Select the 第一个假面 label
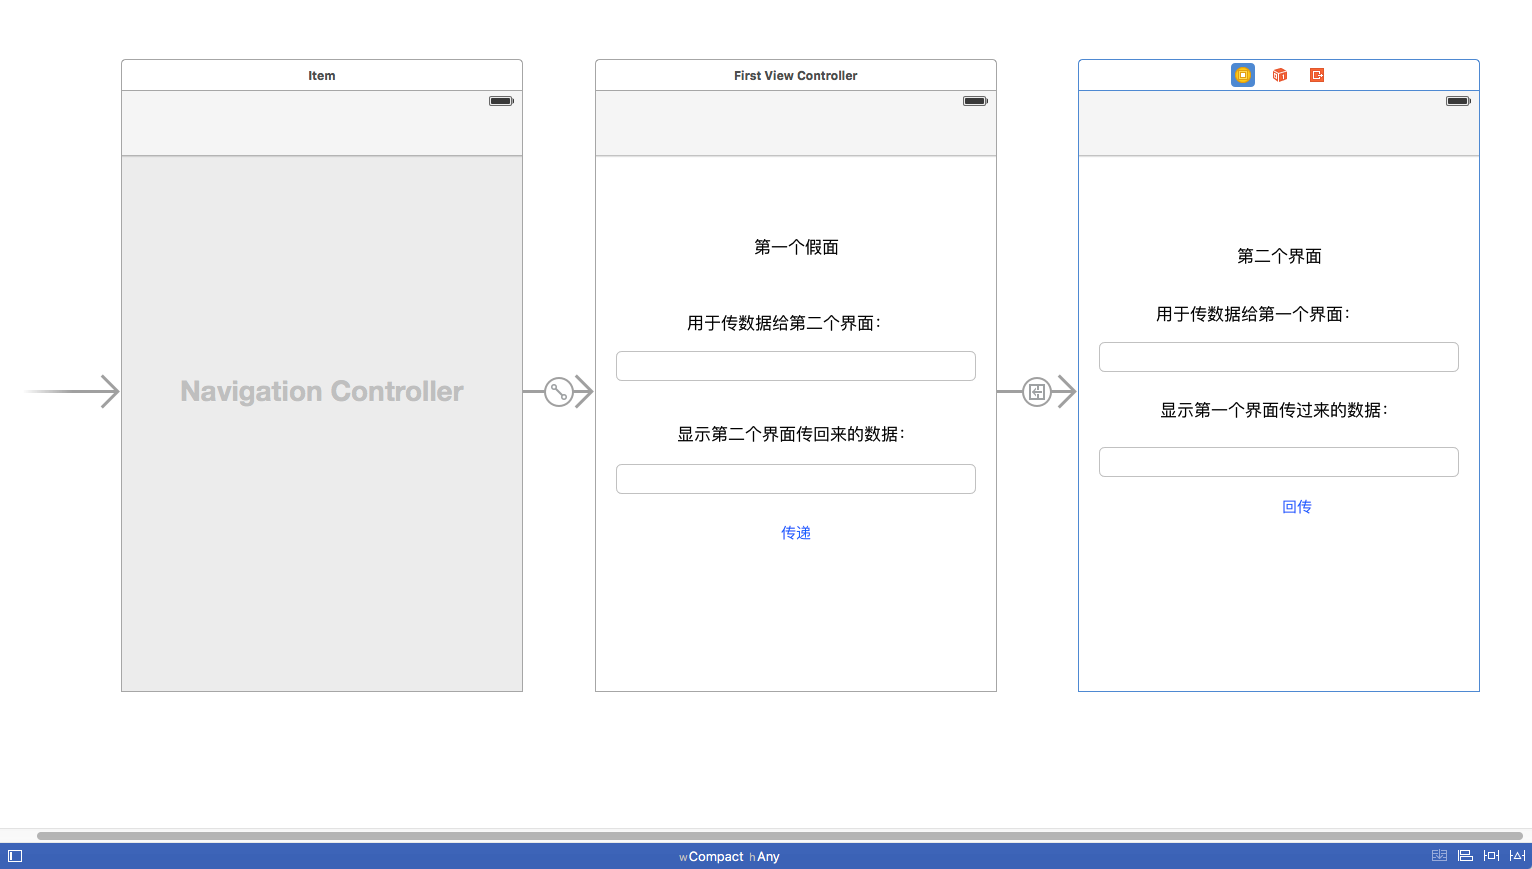The height and width of the screenshot is (869, 1532). [796, 247]
